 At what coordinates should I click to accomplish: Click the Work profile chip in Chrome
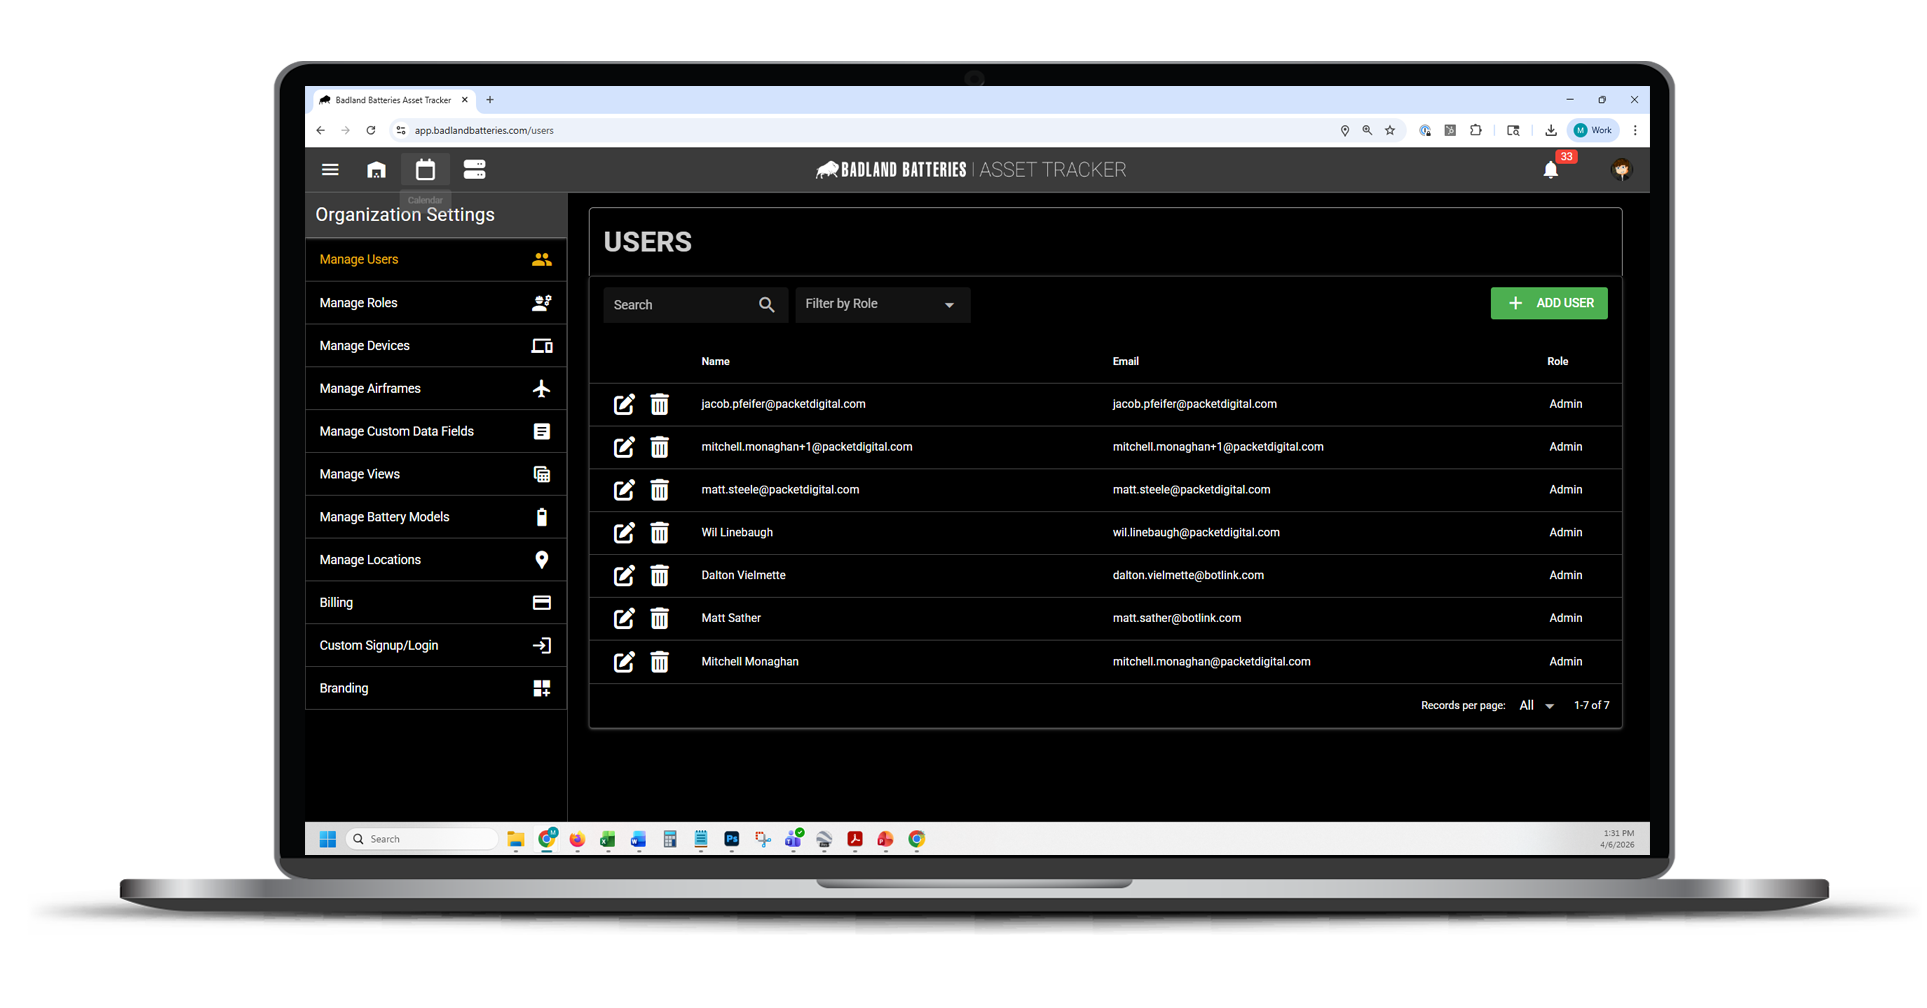pos(1593,130)
